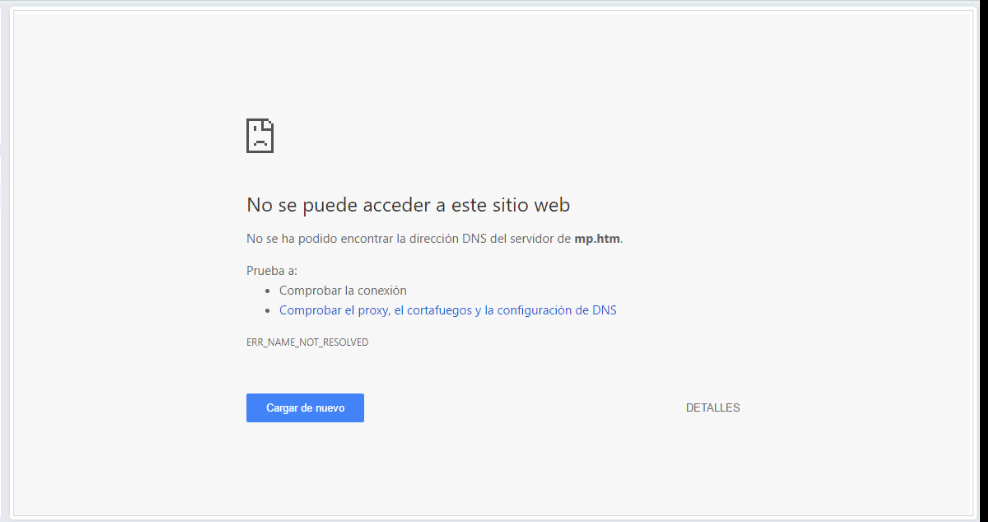Click the sad page error icon
The height and width of the screenshot is (522, 988).
click(x=260, y=136)
